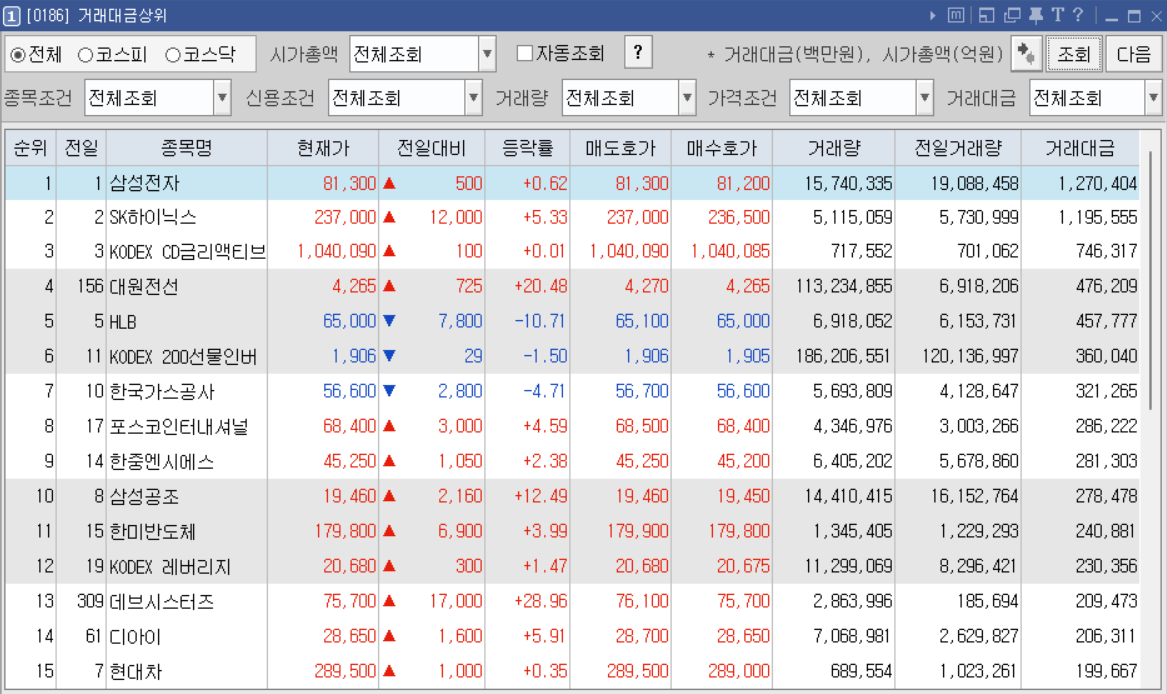Click 대원전선 change rate +20.48
This screenshot has width=1167, height=694.
(x=541, y=287)
